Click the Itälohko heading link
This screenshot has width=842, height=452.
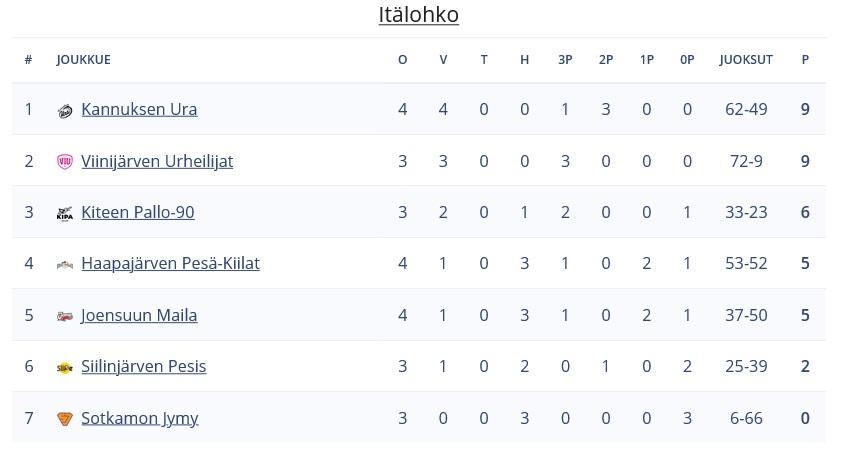point(418,14)
